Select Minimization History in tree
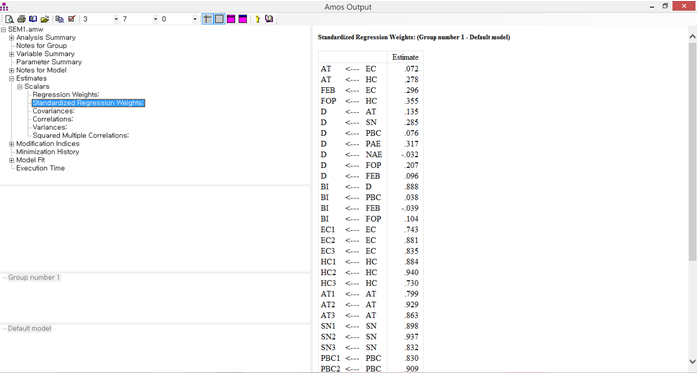Image resolution: width=699 pixels, height=373 pixels. (48, 152)
